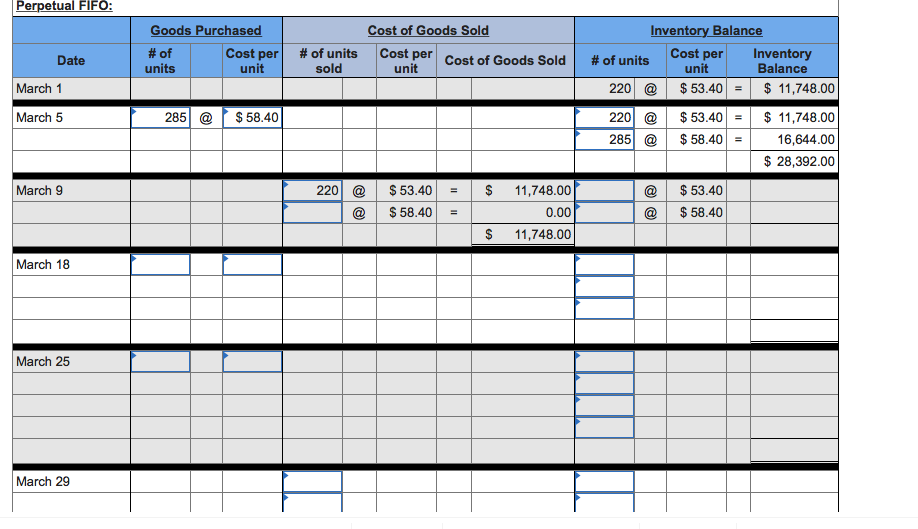The image size is (918, 529).
Task: Click the March 25 first inventory units field
Action: [x=604, y=362]
